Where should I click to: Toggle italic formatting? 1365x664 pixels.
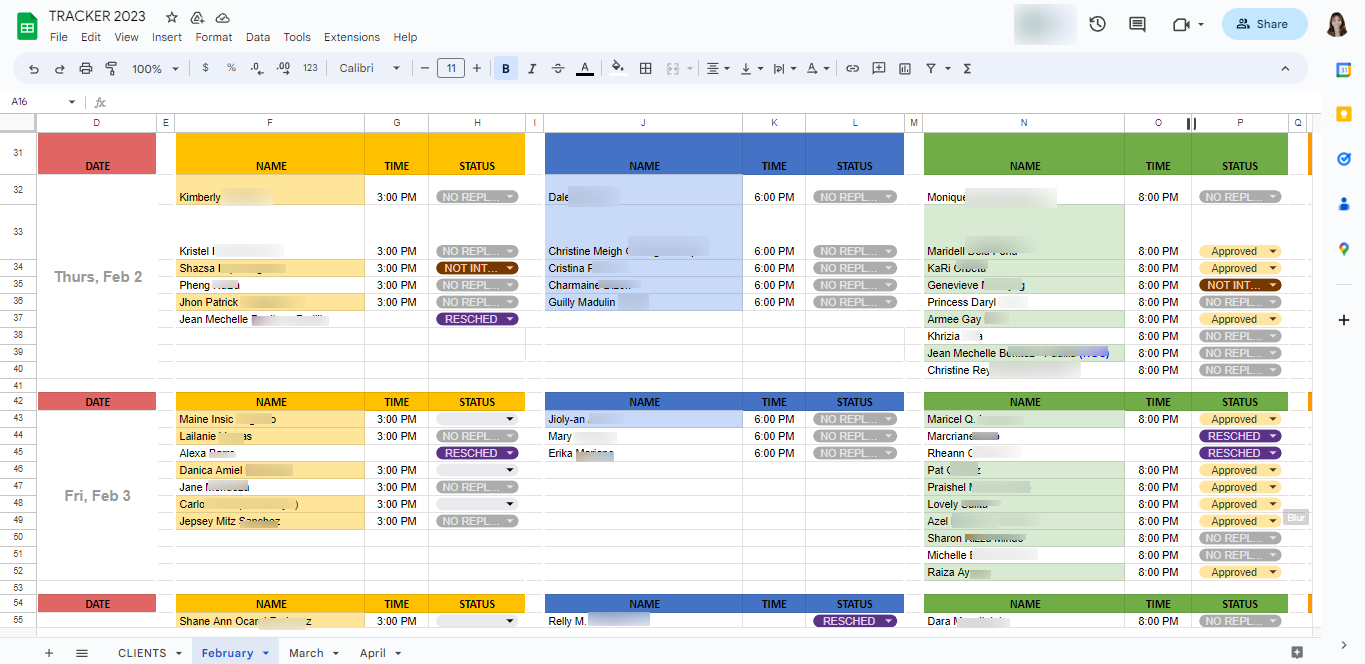click(532, 69)
